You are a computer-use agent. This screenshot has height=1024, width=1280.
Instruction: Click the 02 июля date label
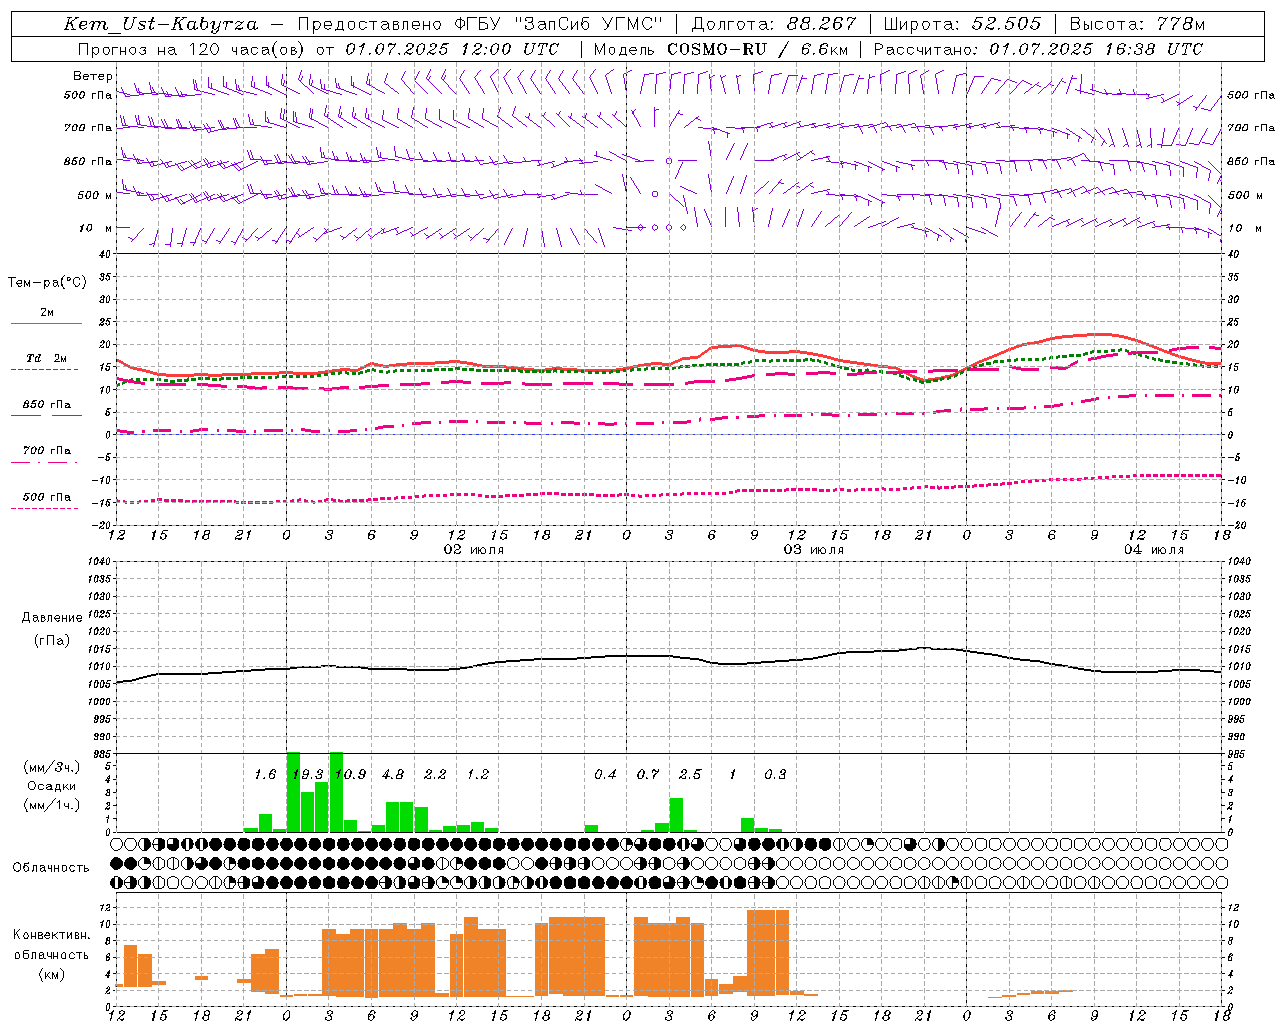(474, 550)
